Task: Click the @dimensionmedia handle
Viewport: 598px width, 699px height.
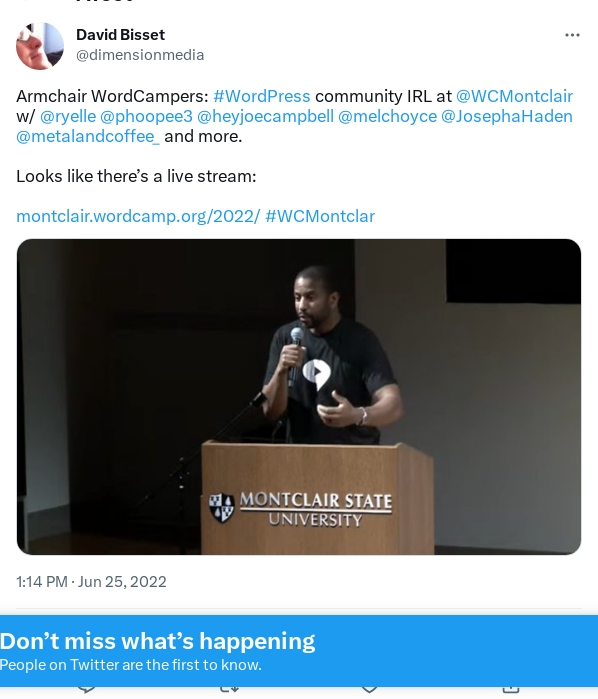Action: tap(140, 55)
